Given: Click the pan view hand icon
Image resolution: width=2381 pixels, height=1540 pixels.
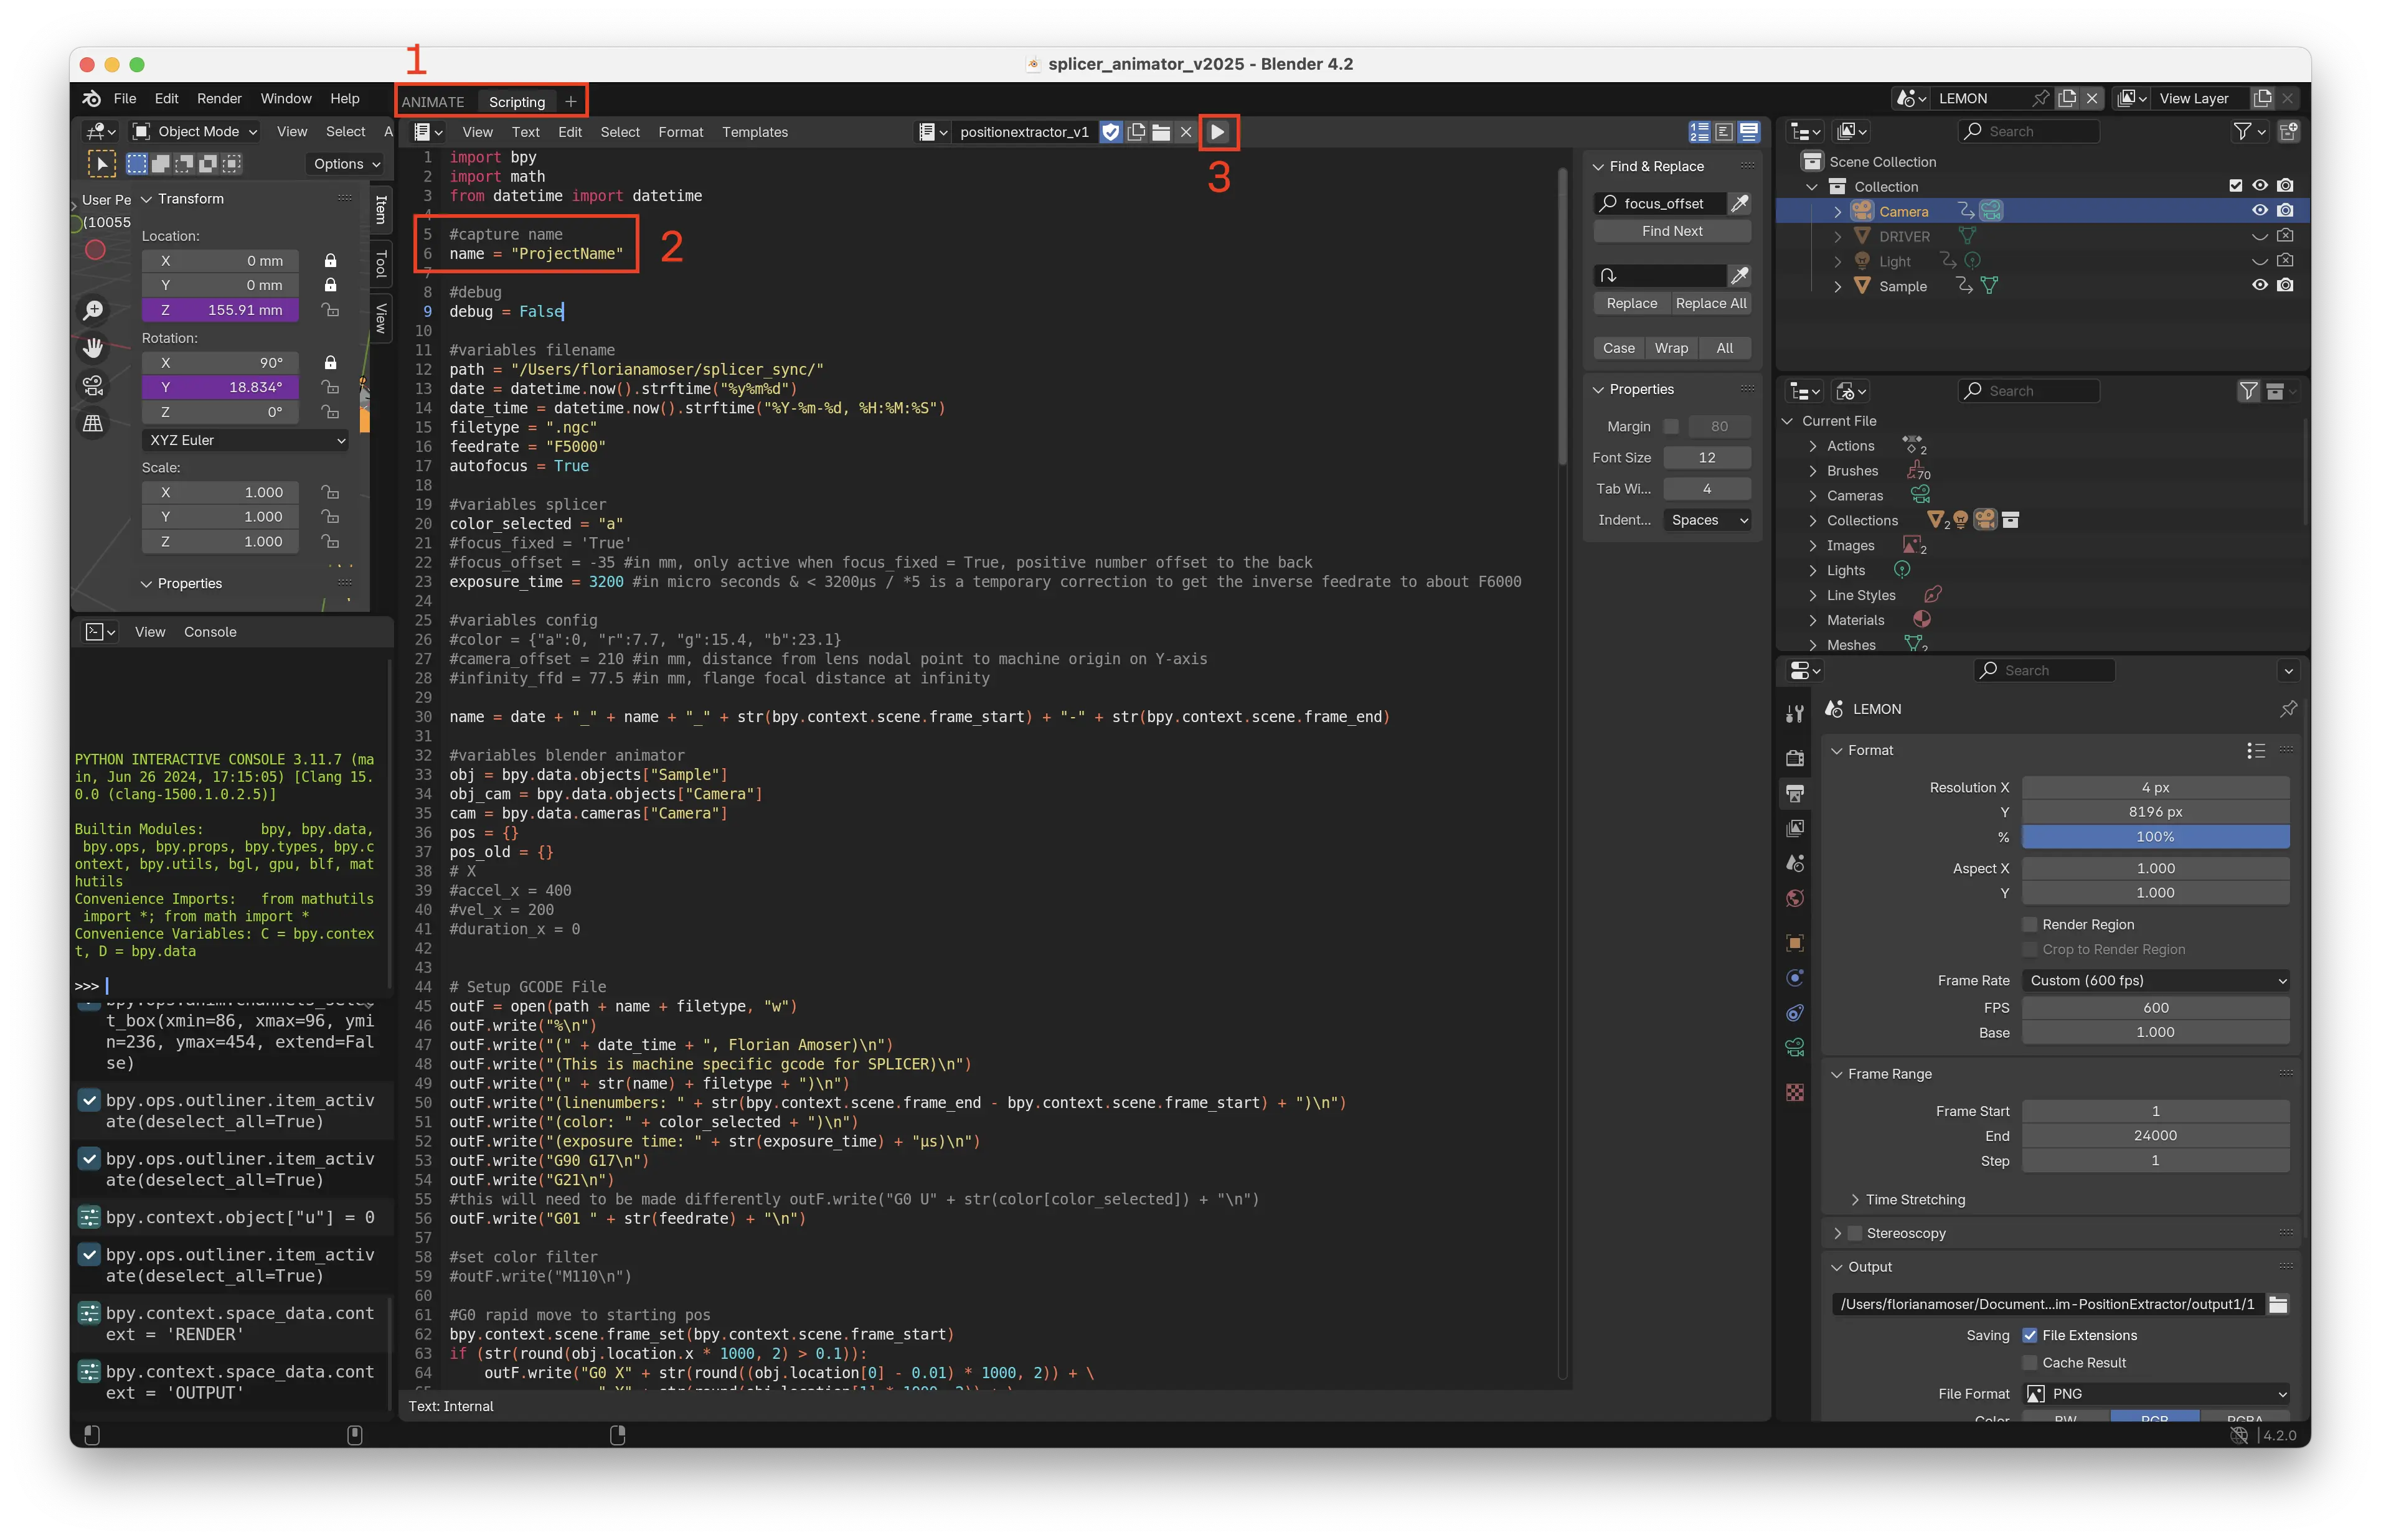Looking at the screenshot, I should pos(93,348).
